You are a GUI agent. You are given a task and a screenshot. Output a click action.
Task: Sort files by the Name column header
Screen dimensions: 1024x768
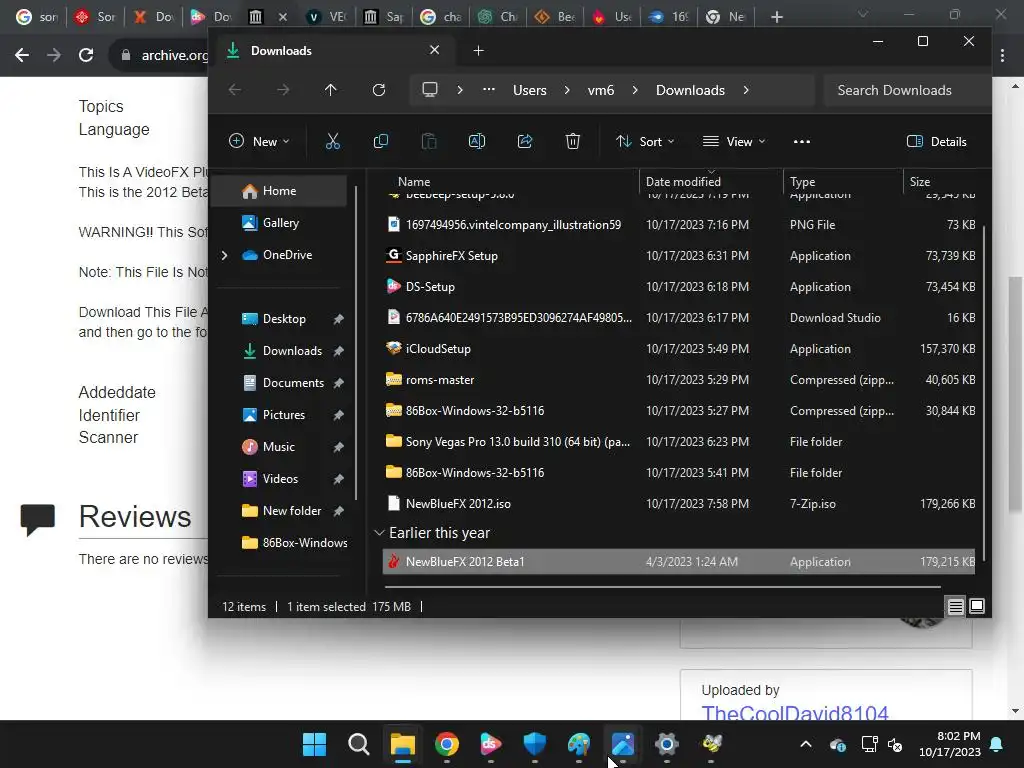pos(414,182)
